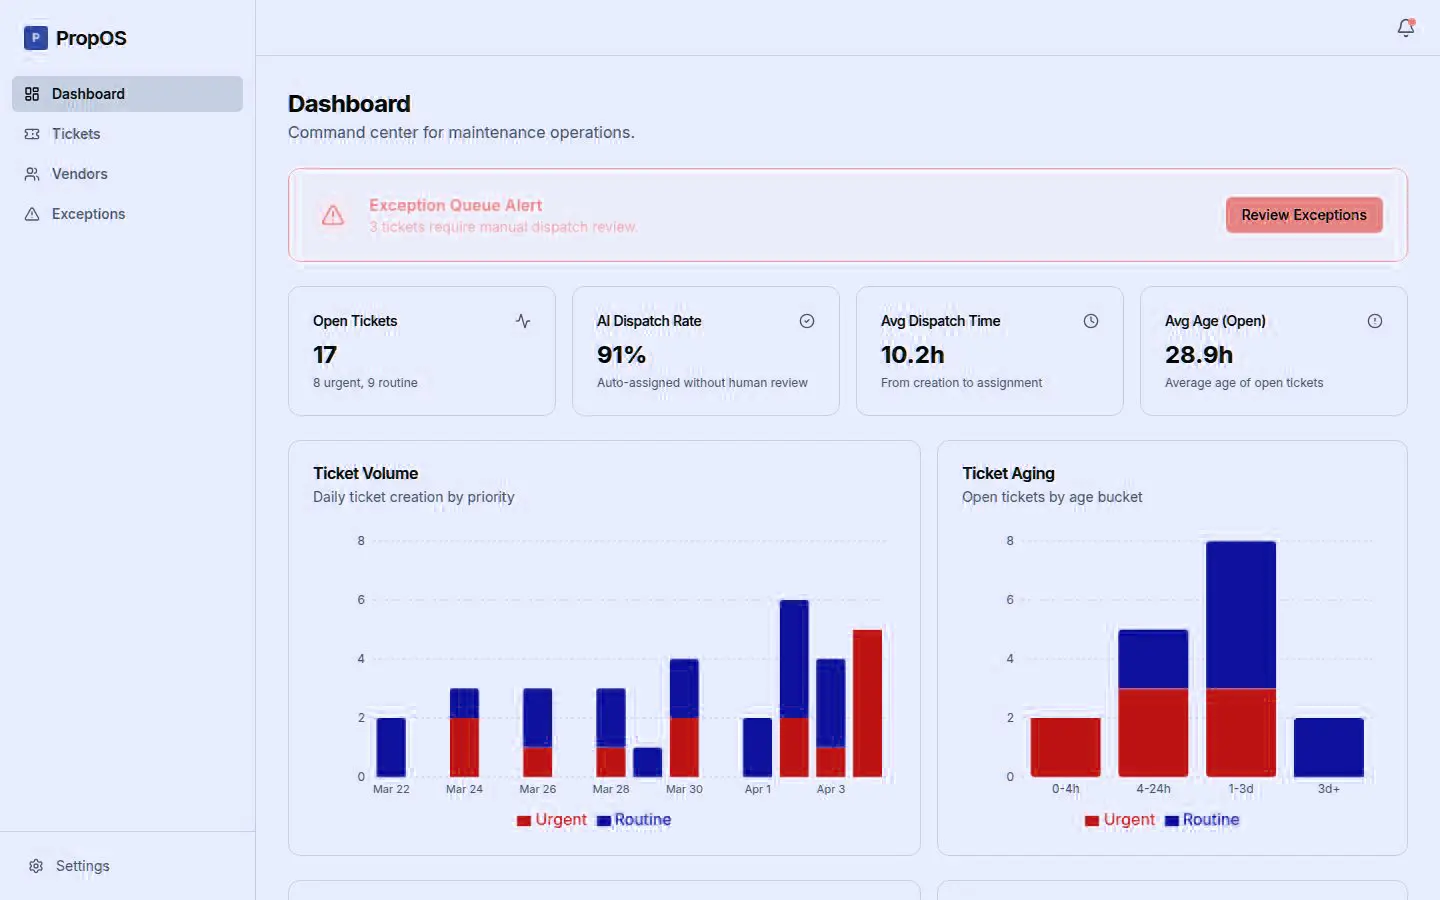Toggle Routine series in Ticket Volume legend
Viewport: 1440px width, 900px height.
point(634,820)
